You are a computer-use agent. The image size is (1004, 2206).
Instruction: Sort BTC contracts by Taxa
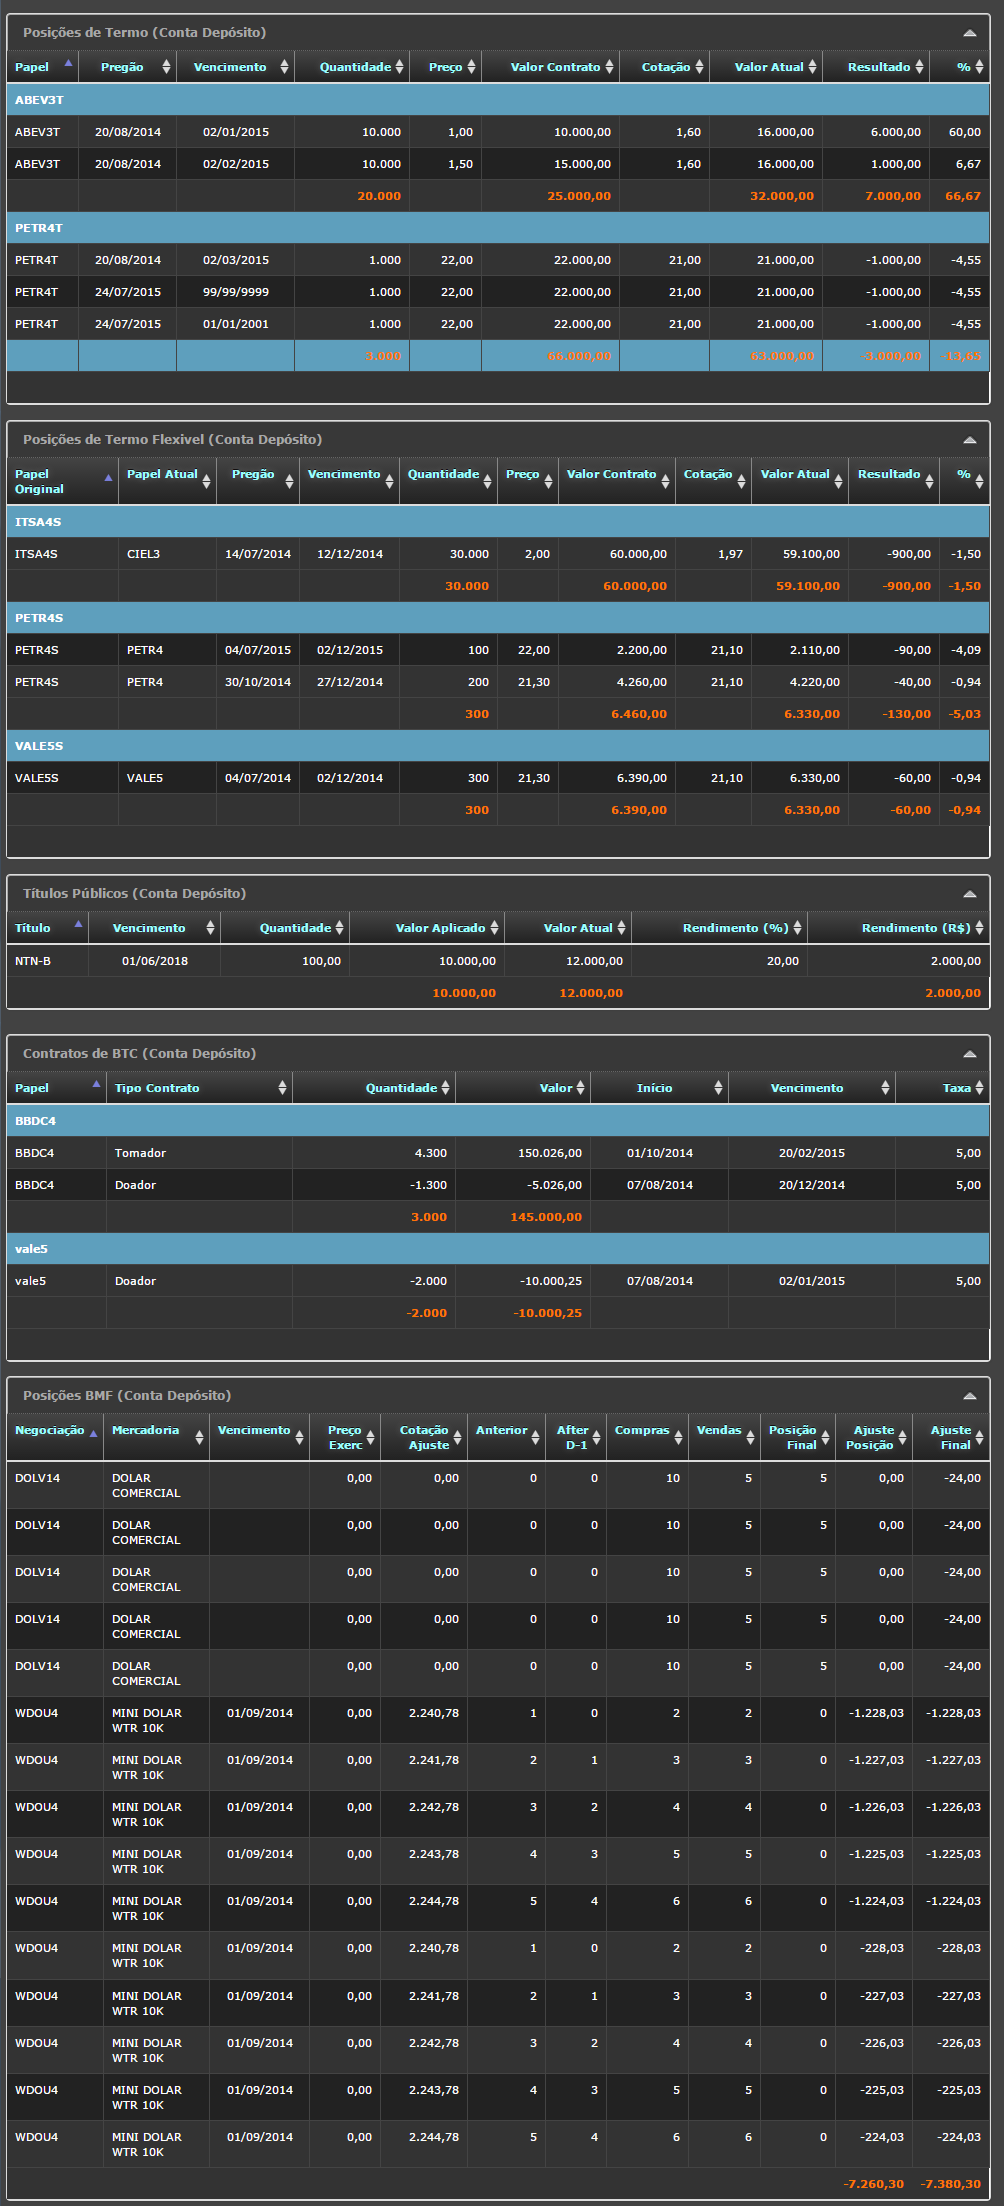[x=942, y=1088]
